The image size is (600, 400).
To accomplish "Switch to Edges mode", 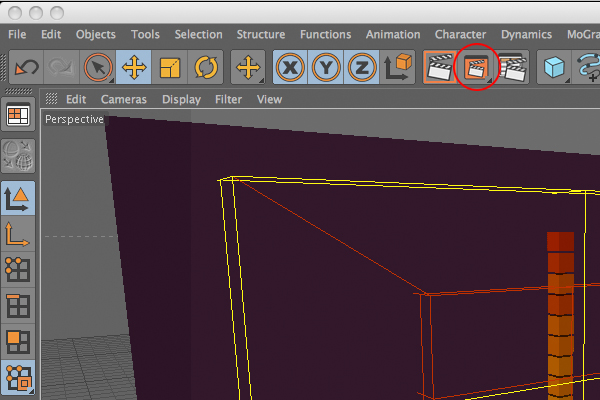I will 18,305.
